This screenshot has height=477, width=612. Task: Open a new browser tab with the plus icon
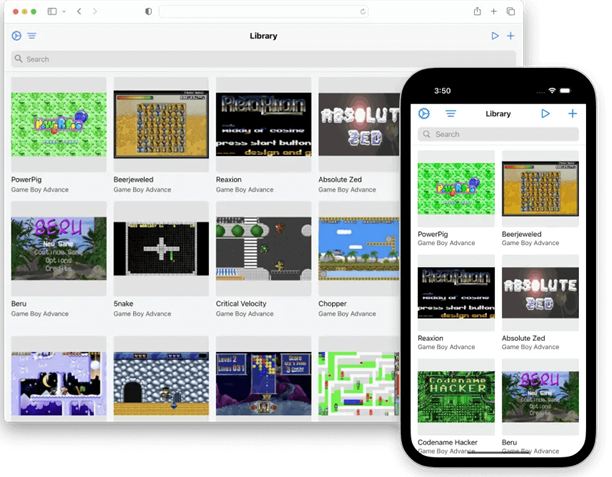point(494,11)
